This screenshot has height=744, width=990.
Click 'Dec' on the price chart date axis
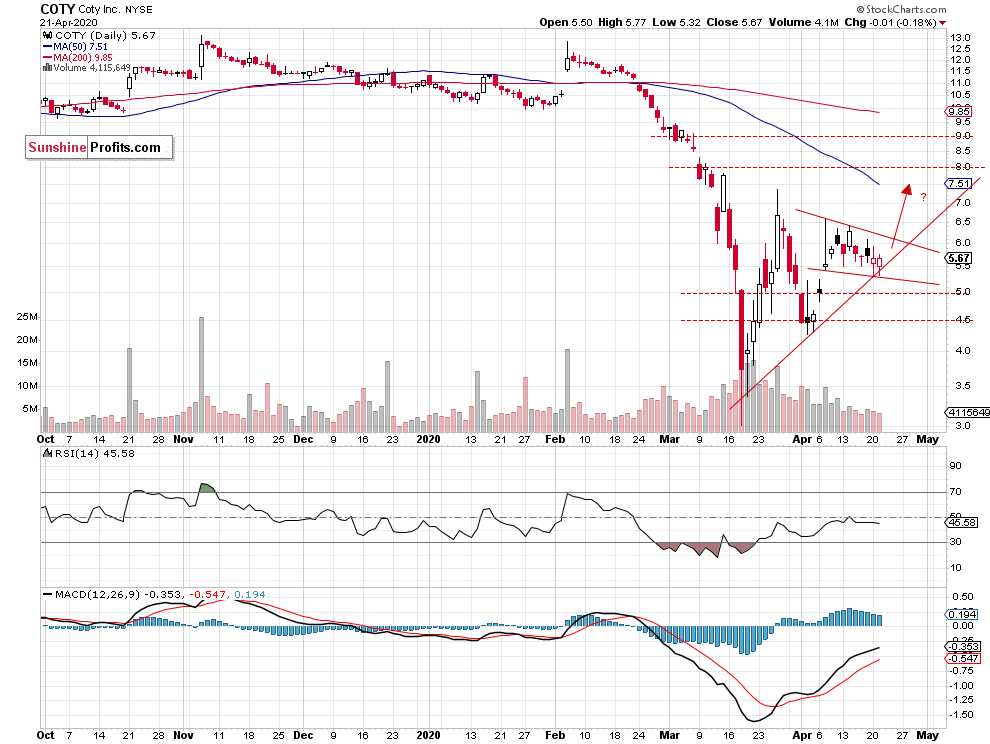point(303,439)
